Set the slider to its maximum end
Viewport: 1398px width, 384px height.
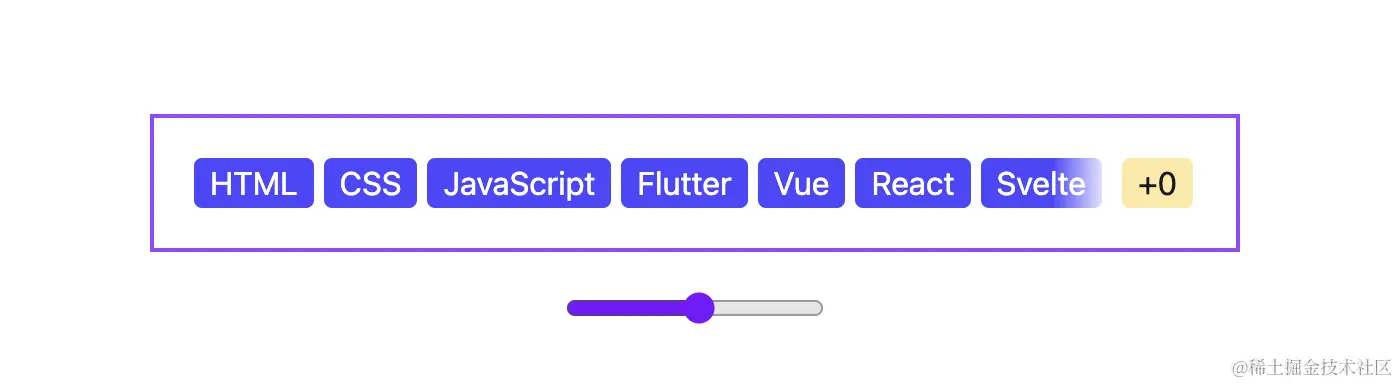coord(819,308)
